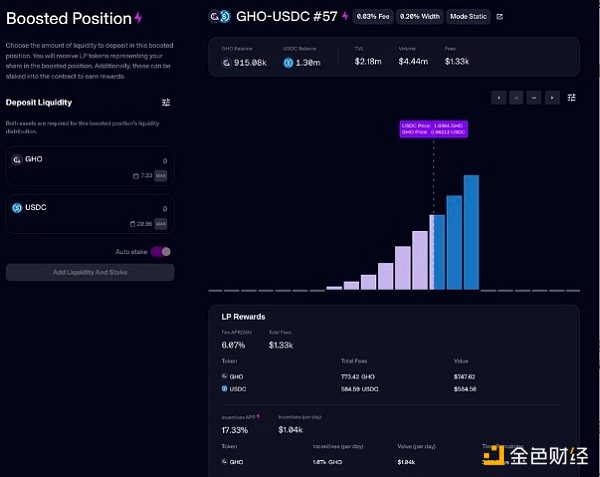Open the chart settings sliders icon
The width and height of the screenshot is (600, 477).
tap(571, 98)
